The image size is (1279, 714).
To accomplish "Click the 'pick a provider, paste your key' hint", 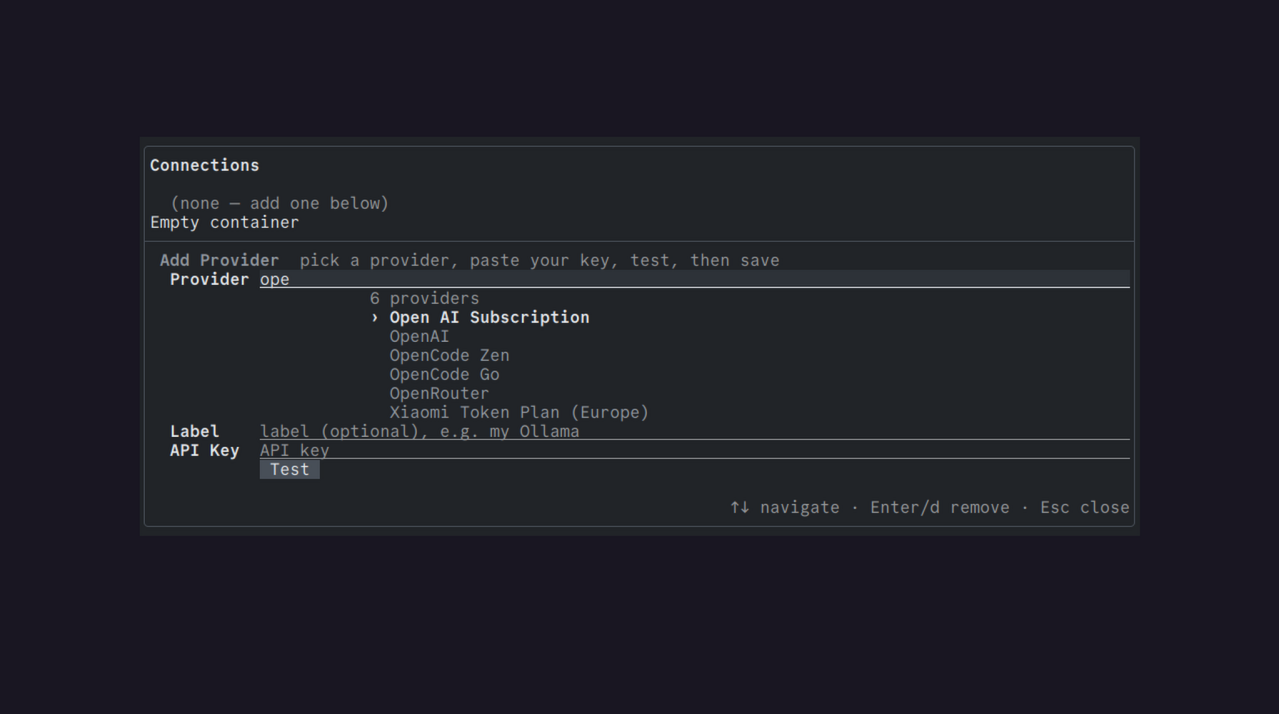I will (x=539, y=260).
